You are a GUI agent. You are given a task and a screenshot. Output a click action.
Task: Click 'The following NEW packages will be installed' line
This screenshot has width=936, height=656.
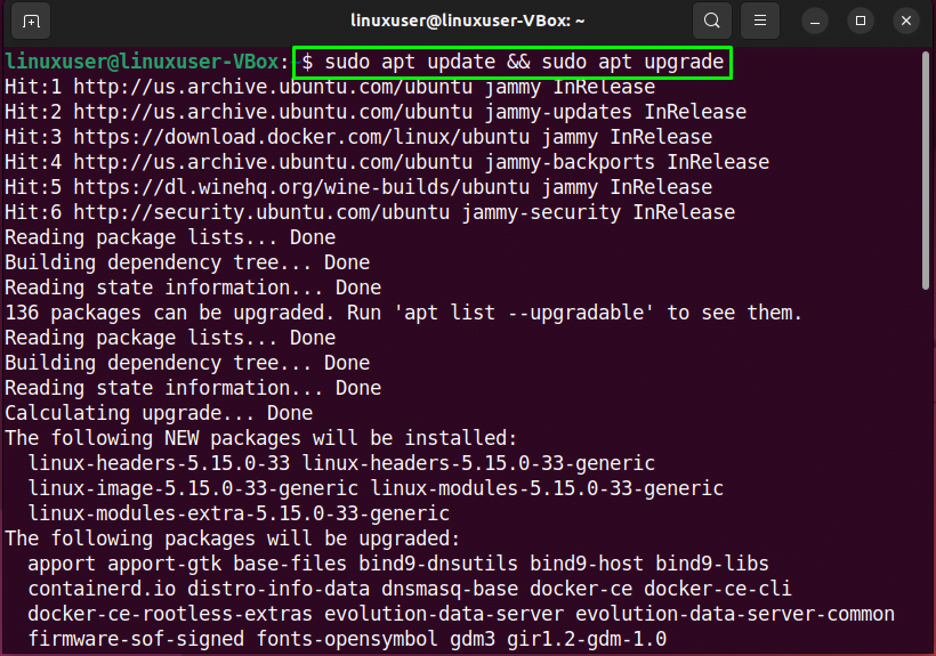pos(261,438)
